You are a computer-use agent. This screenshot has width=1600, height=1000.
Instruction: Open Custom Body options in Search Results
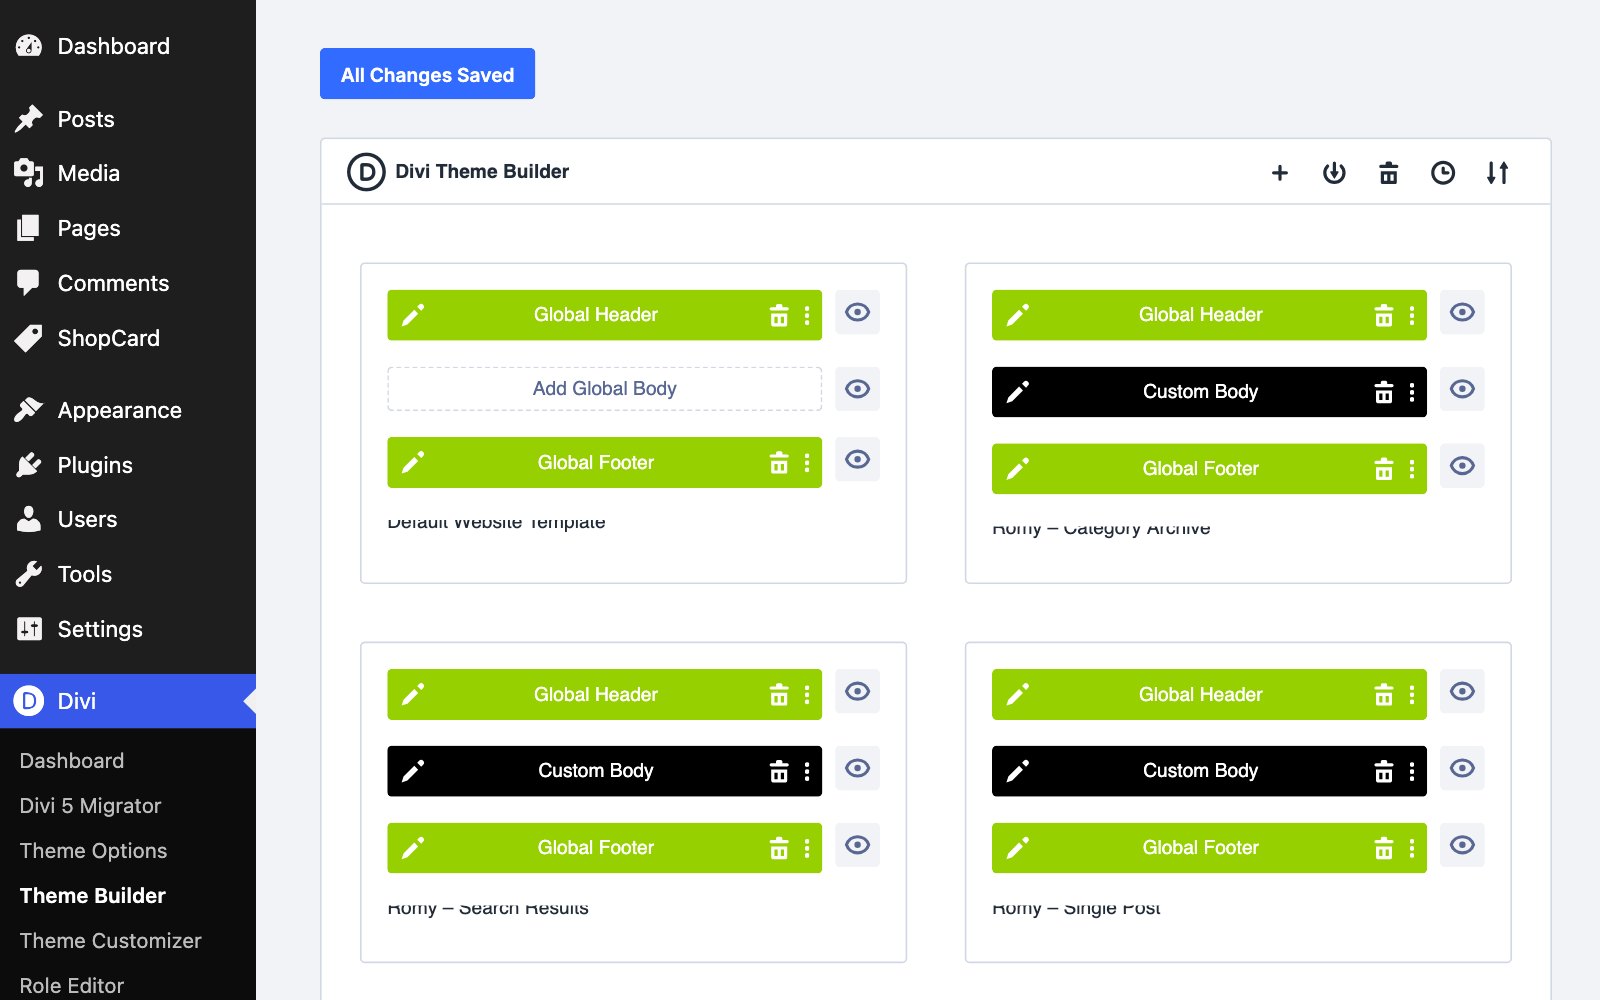(807, 771)
